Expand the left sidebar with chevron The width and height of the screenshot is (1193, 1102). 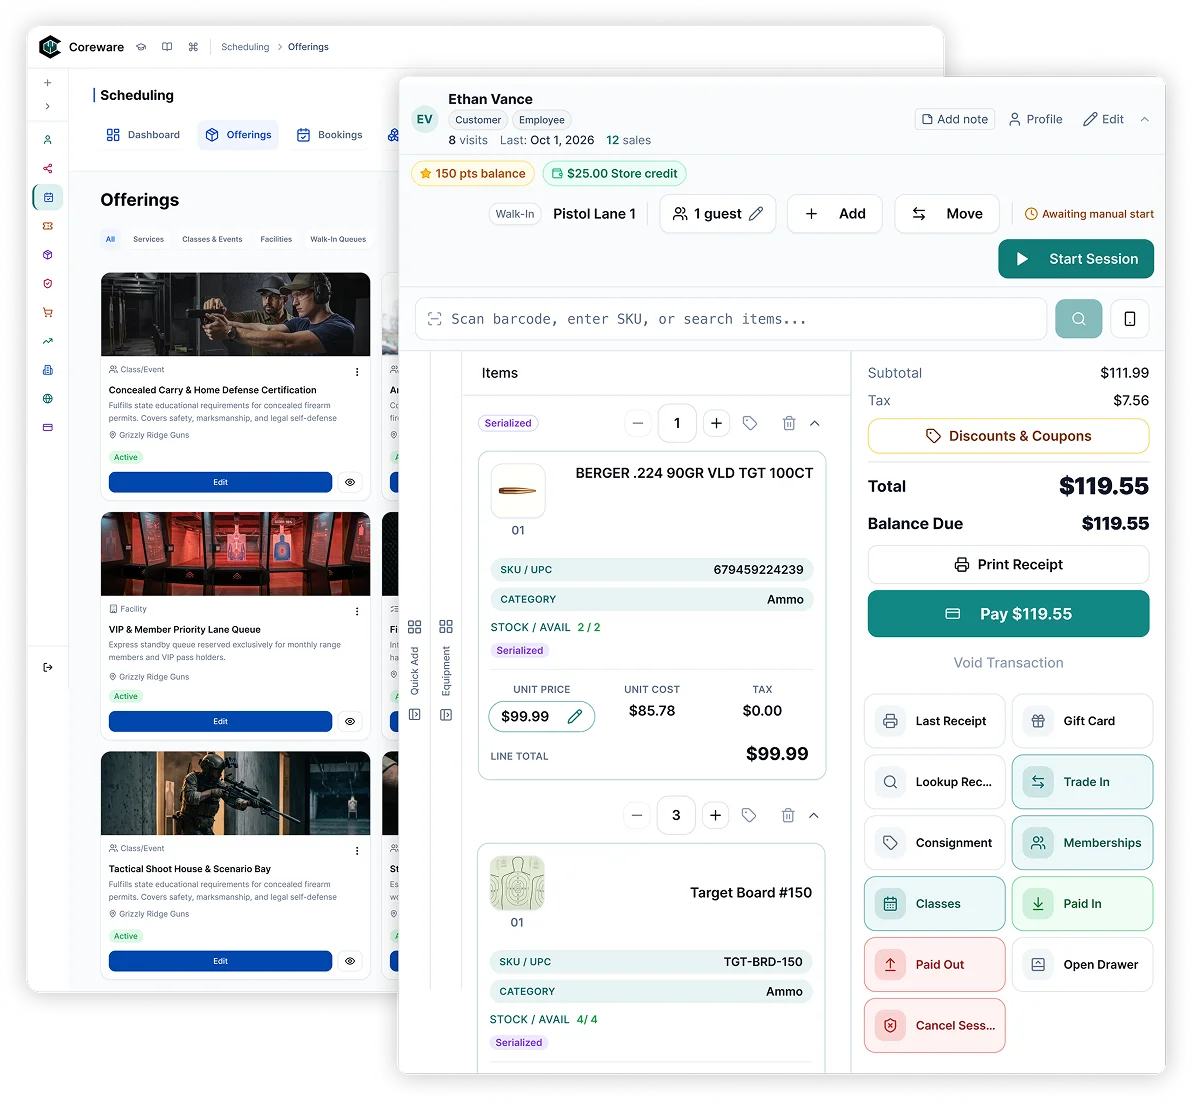point(48,107)
